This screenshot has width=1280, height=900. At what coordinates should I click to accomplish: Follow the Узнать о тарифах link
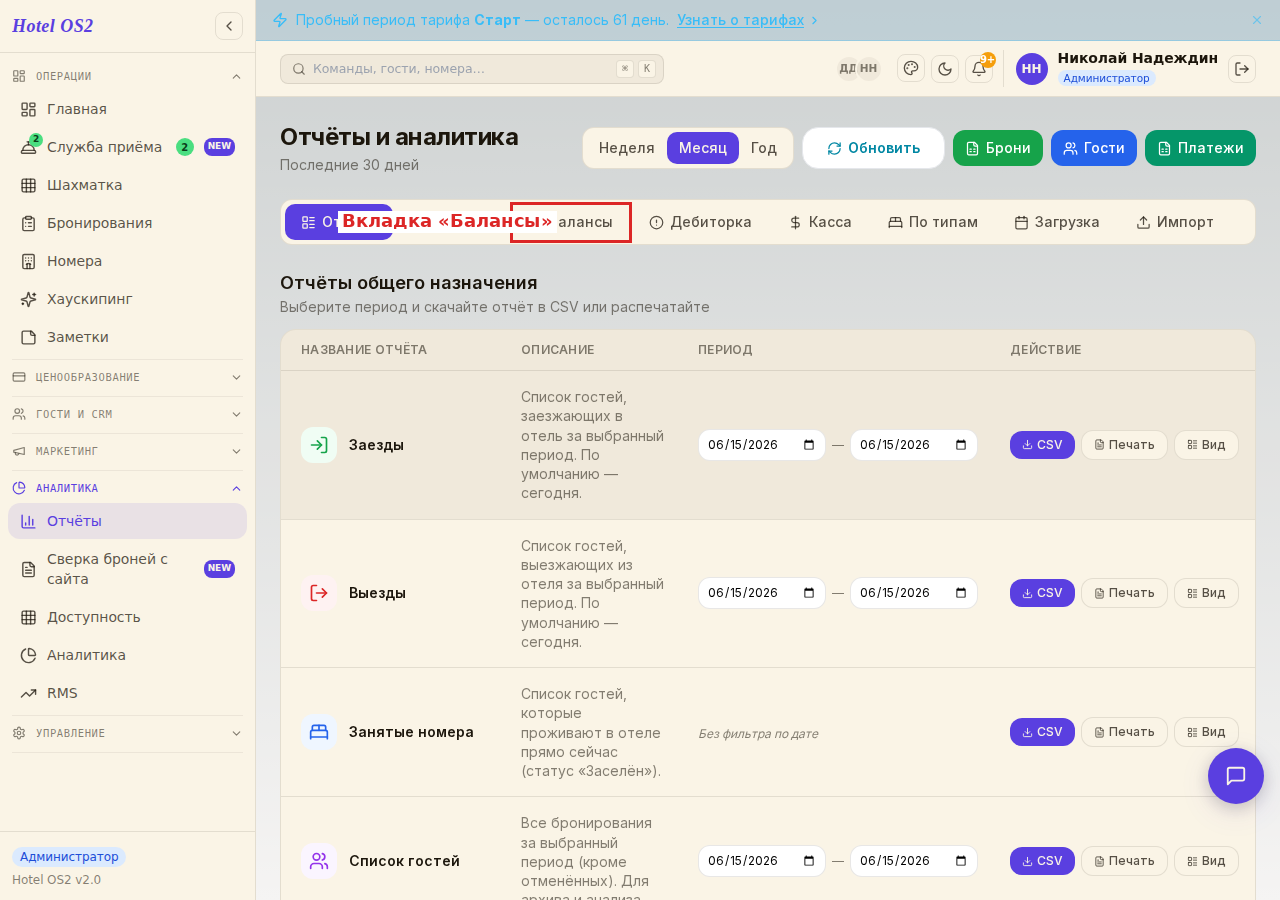741,20
